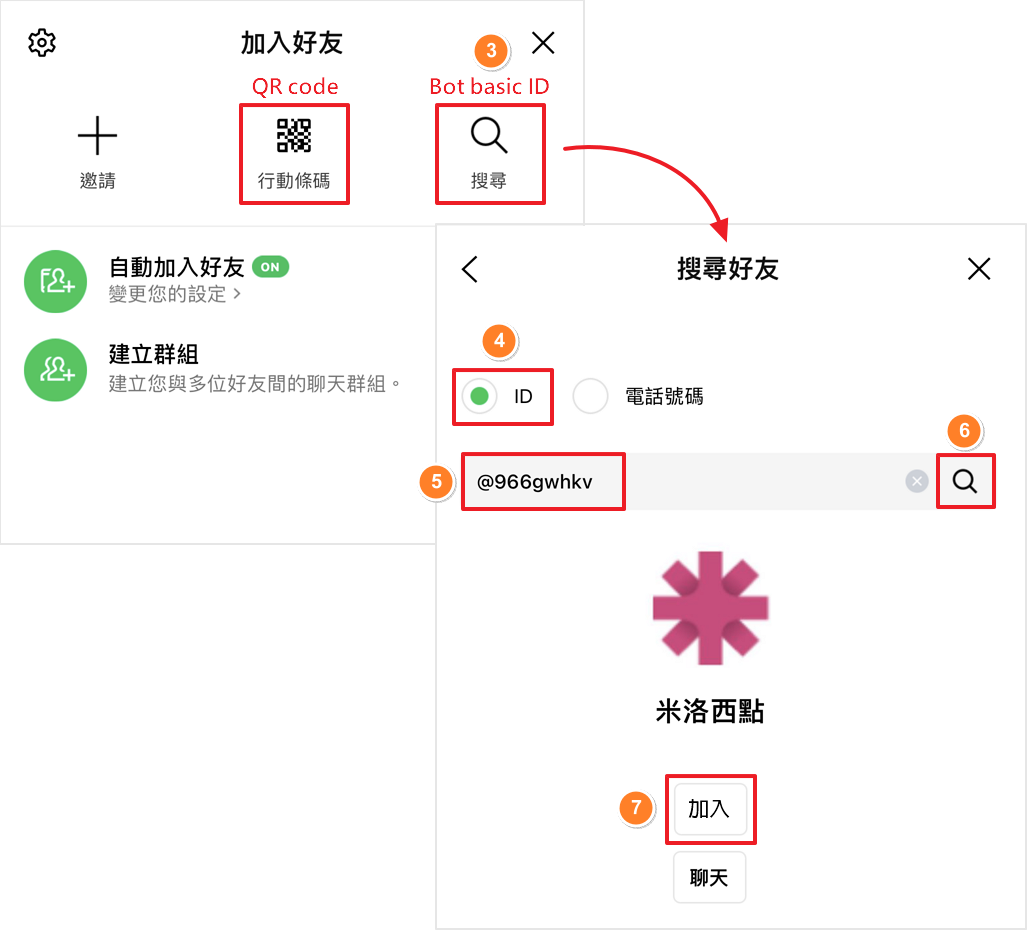This screenshot has width=1030, height=933.
Task: Close the 加入好友 panel
Action: pyautogui.click(x=543, y=42)
